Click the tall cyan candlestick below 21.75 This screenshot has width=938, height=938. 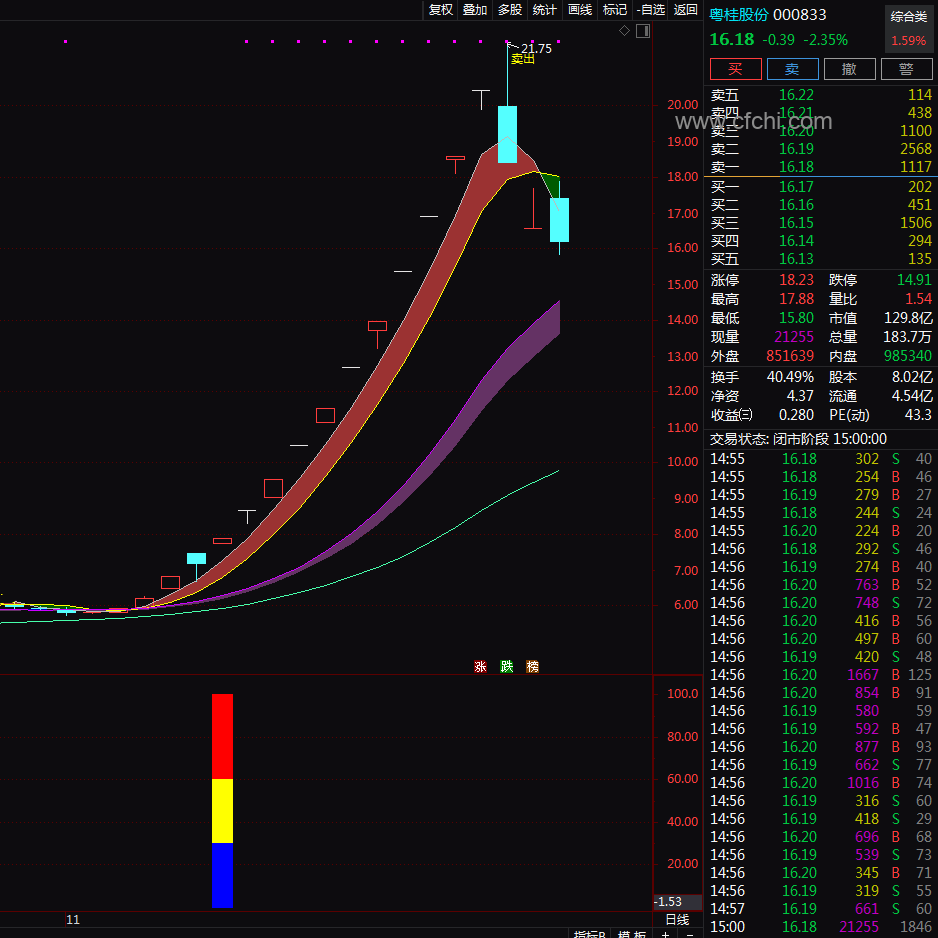click(507, 134)
